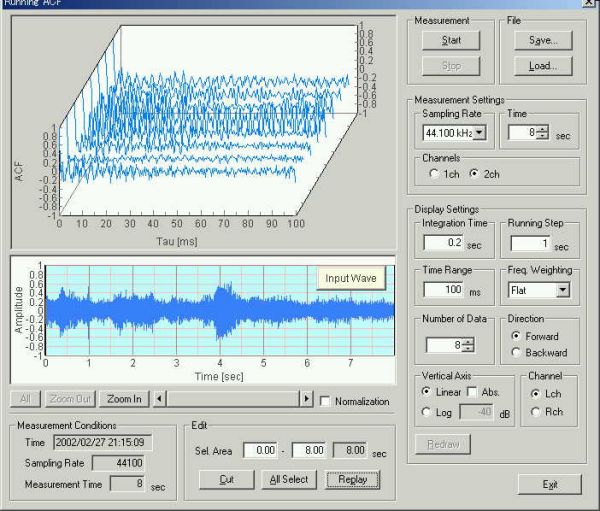Click the waveform scrollbar left arrow
The image size is (600, 511).
[x=160, y=399]
